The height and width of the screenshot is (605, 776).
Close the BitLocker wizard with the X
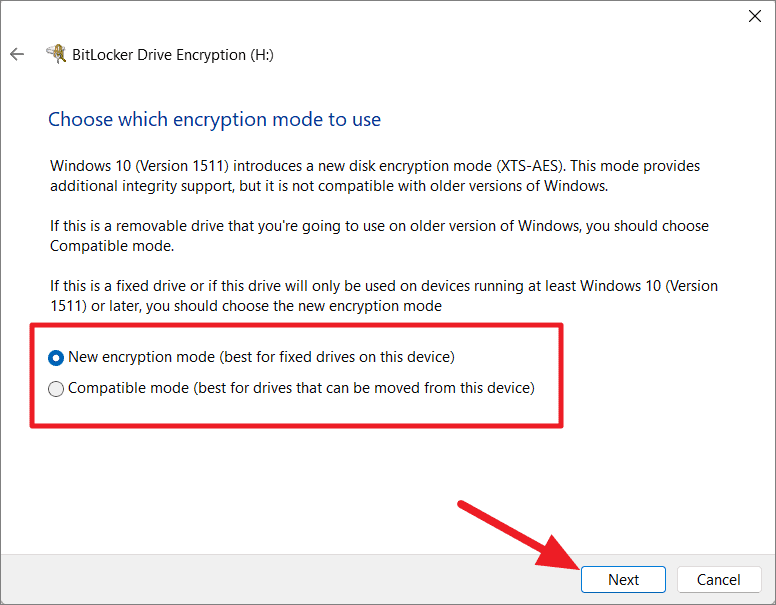point(755,16)
